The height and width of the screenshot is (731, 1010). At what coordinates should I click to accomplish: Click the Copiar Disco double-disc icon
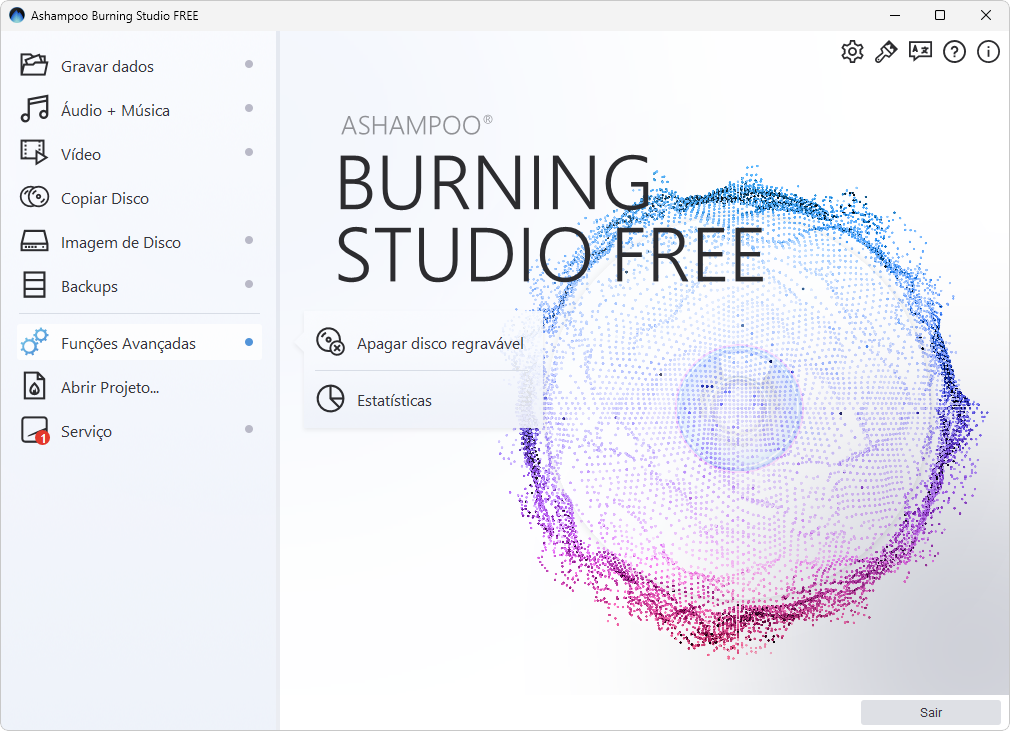point(34,196)
